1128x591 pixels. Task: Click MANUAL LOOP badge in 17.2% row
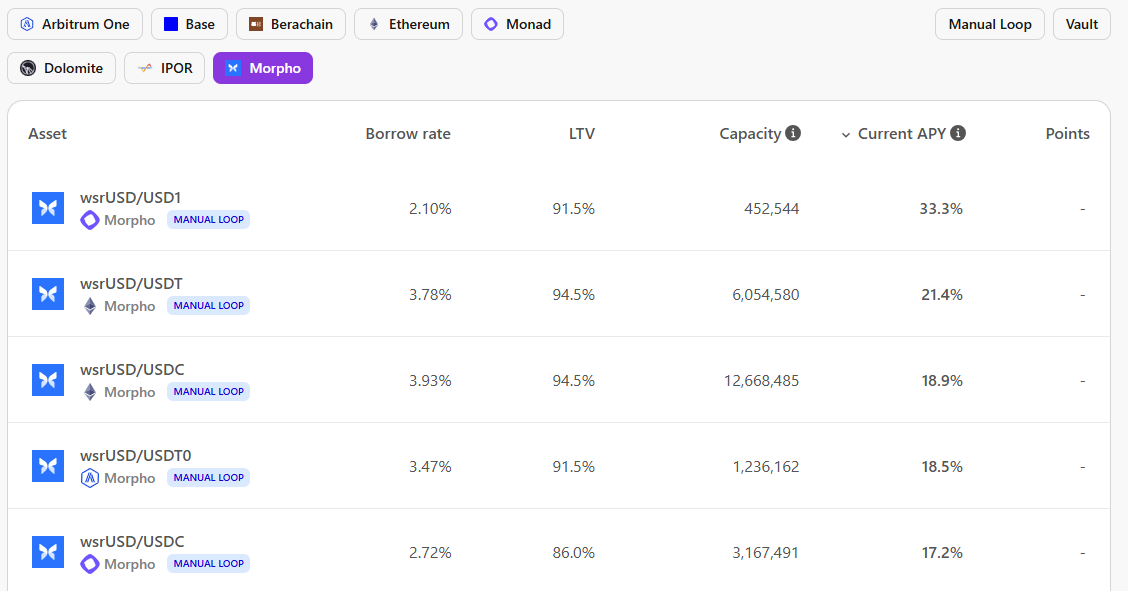point(209,564)
